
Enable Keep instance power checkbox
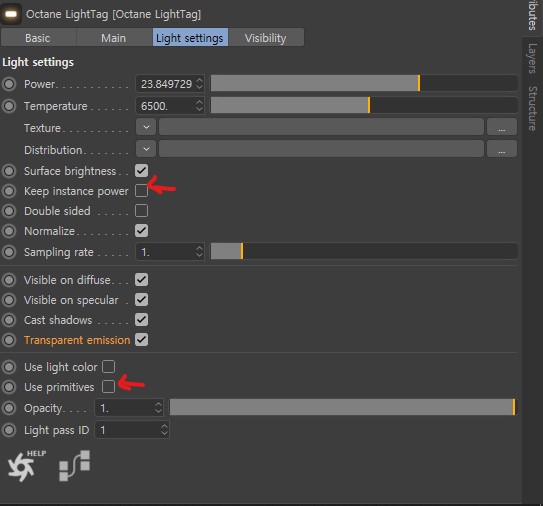pos(141,191)
